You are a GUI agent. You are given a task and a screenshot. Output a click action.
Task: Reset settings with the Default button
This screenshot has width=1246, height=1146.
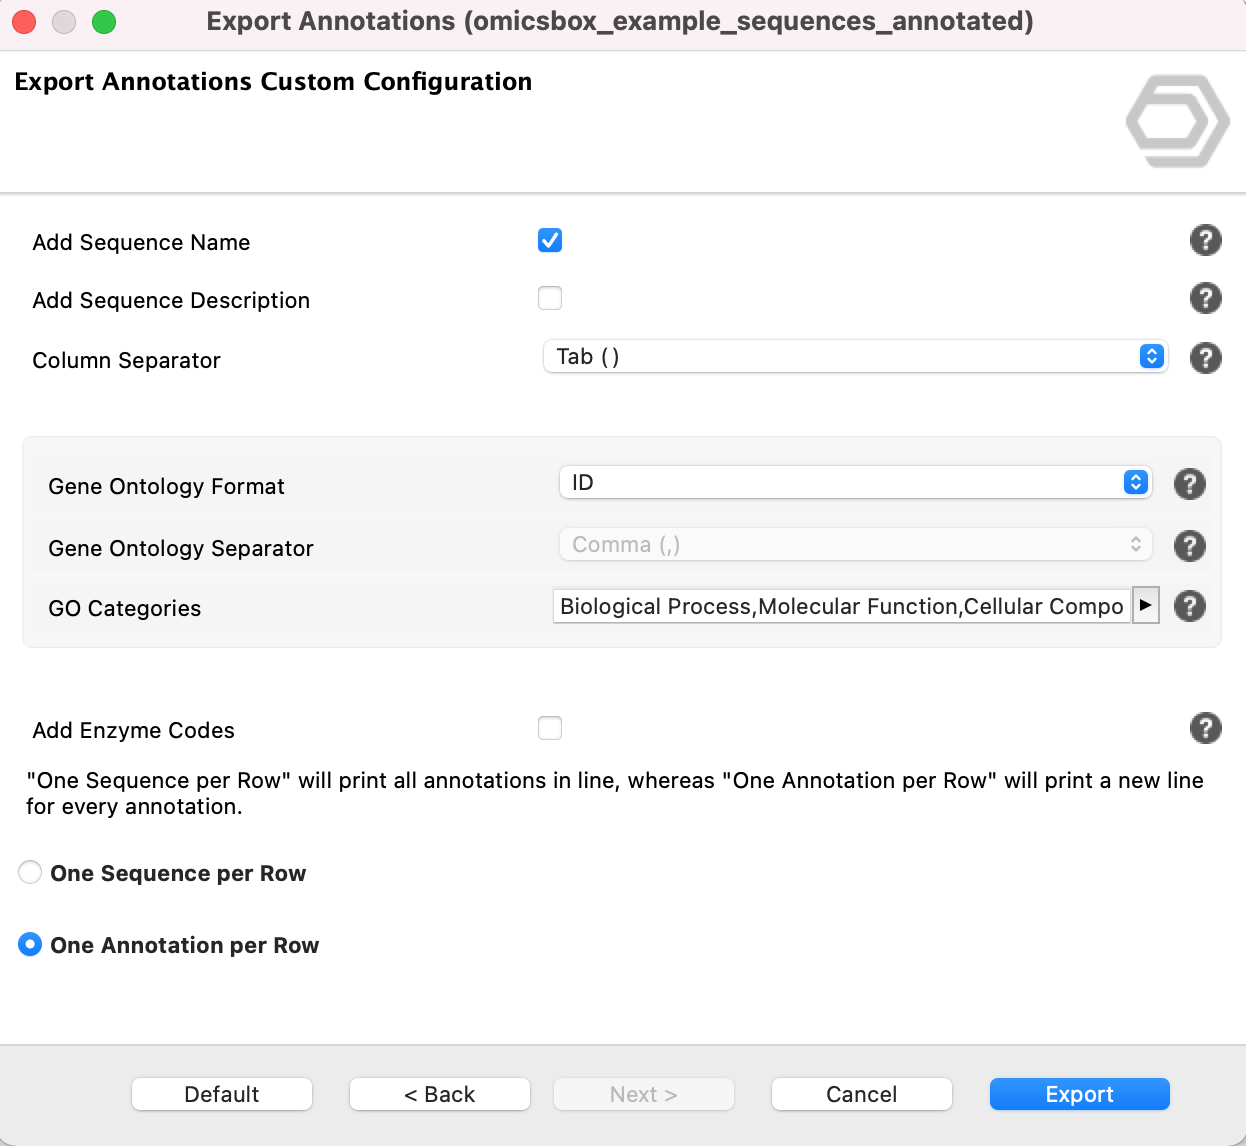tap(222, 1094)
